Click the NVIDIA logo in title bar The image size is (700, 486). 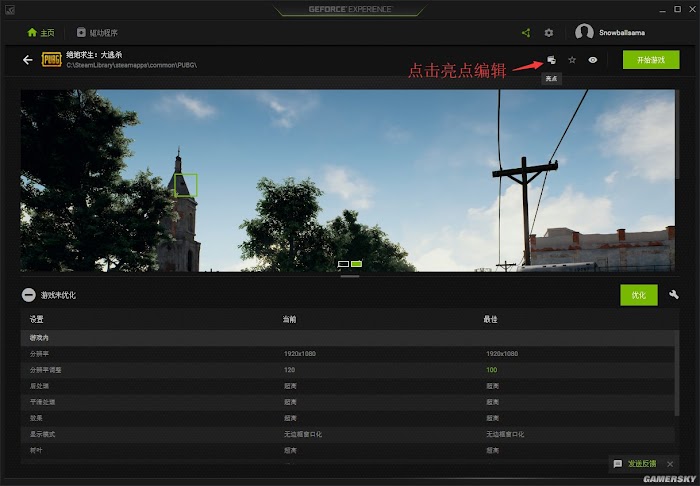(9, 9)
